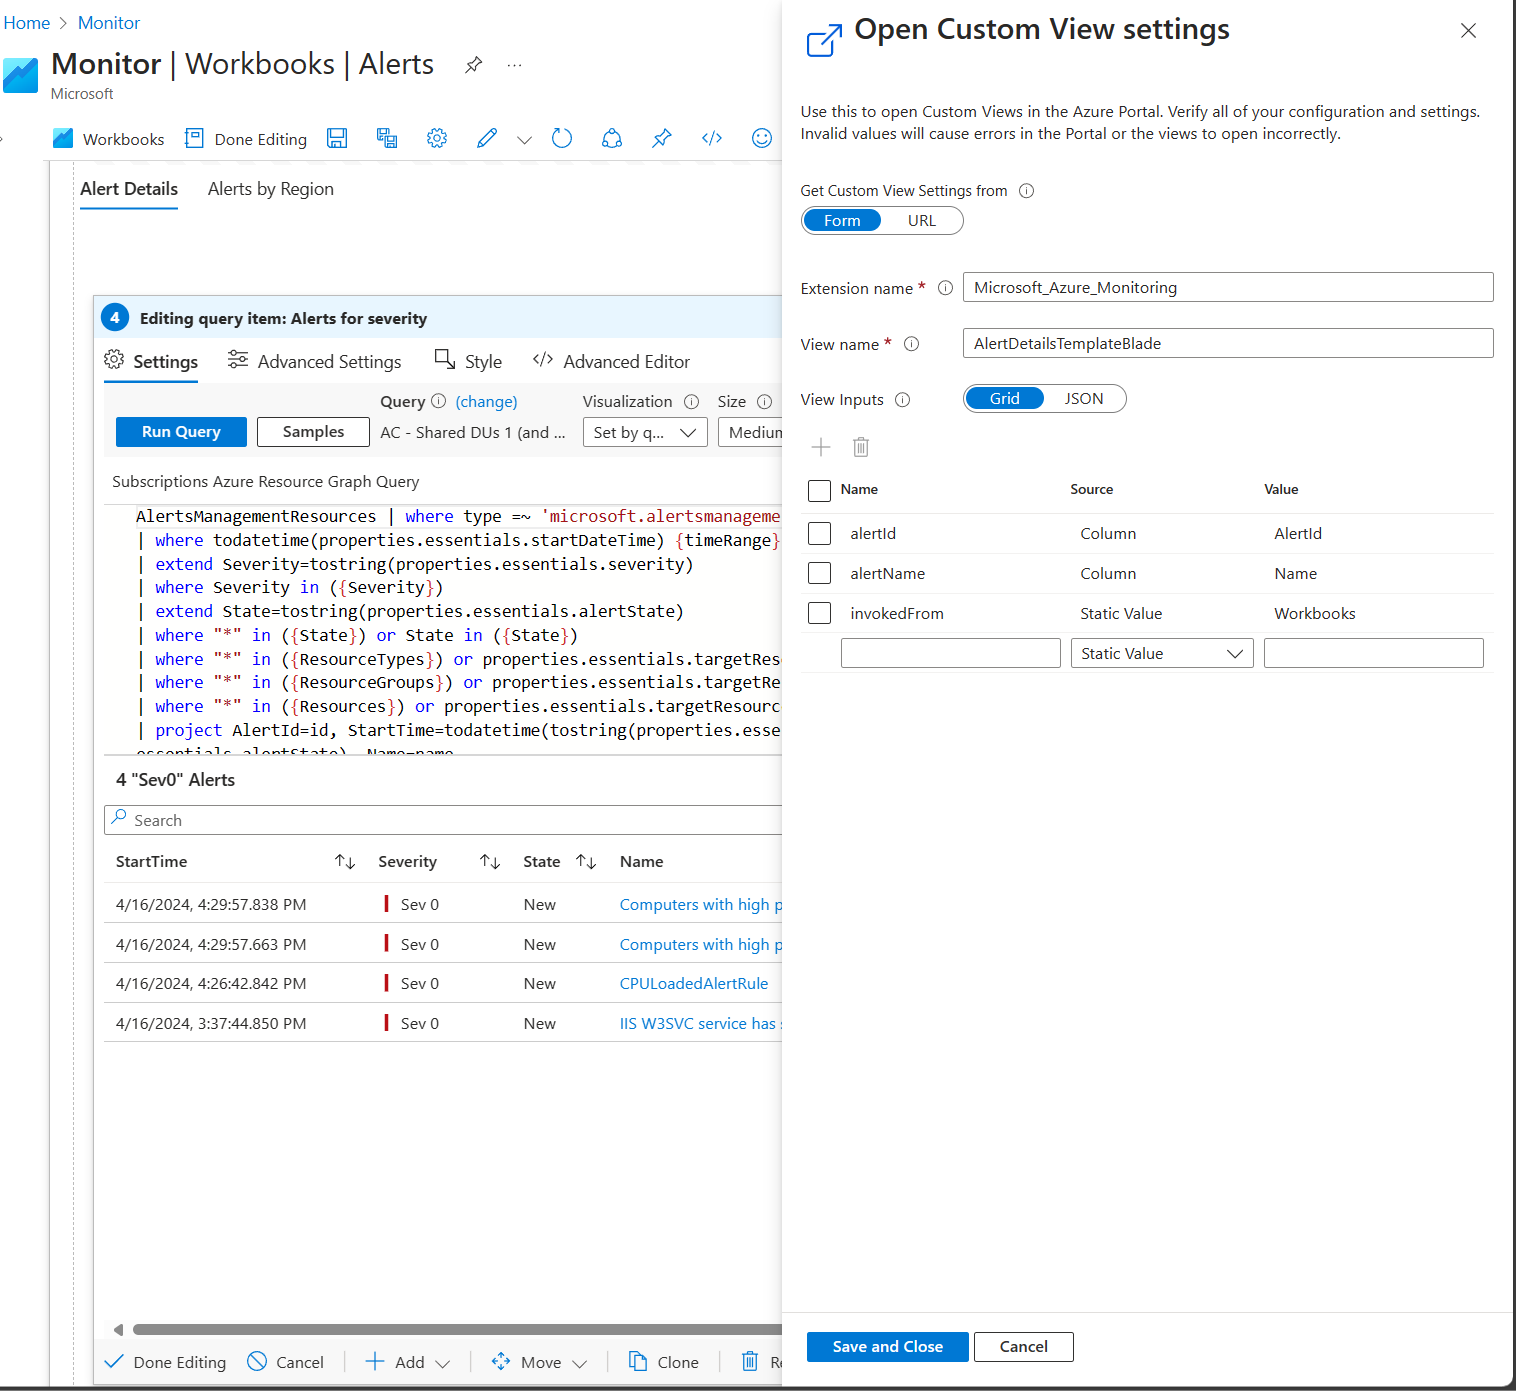Open Advanced Editor code icon in top toolbar
The height and width of the screenshot is (1391, 1516).
click(712, 138)
